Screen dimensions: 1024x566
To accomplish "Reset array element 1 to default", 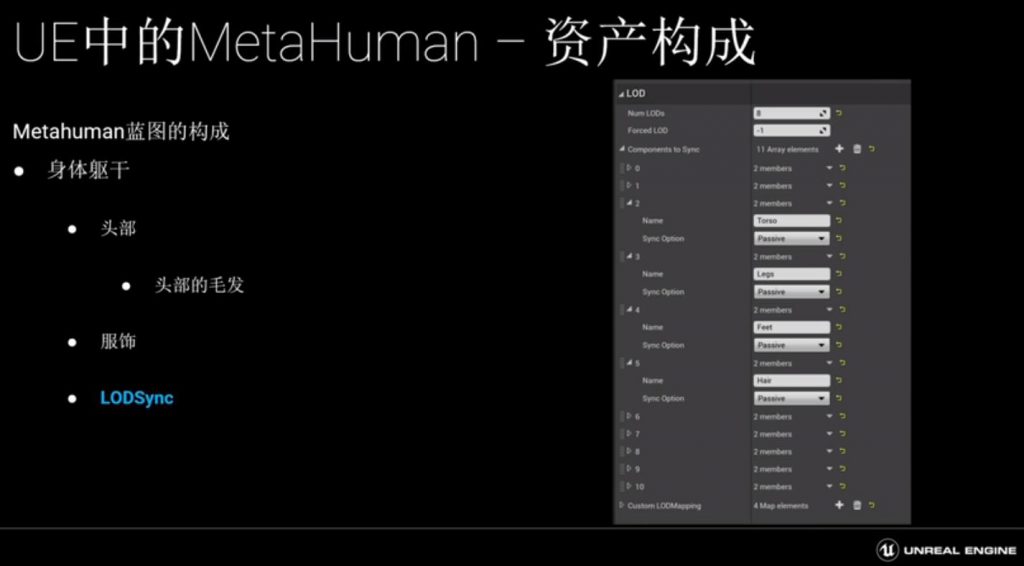I will [x=842, y=185].
